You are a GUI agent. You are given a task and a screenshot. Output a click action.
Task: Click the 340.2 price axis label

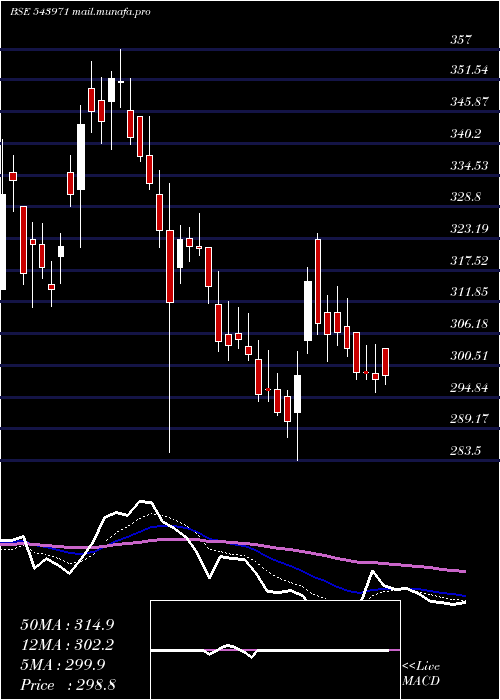tap(466, 133)
